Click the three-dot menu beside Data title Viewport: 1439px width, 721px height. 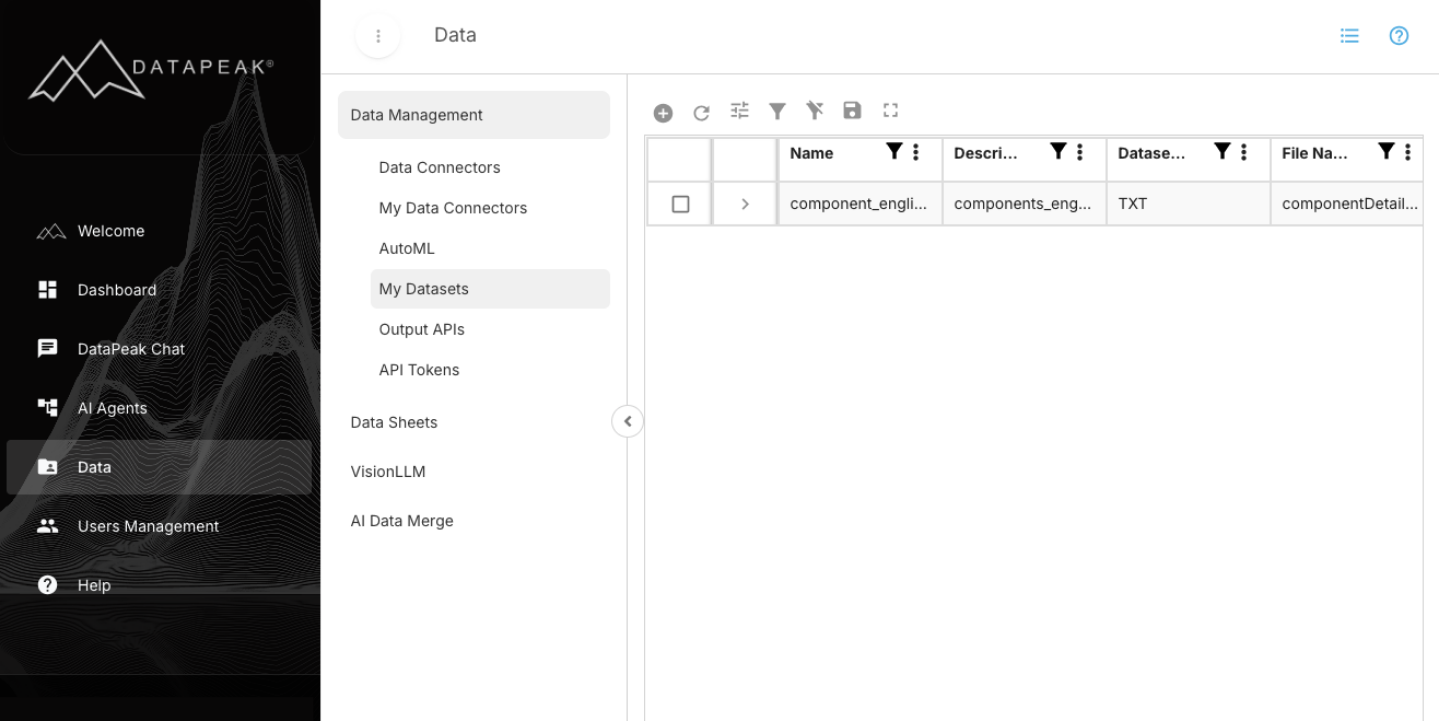point(378,35)
